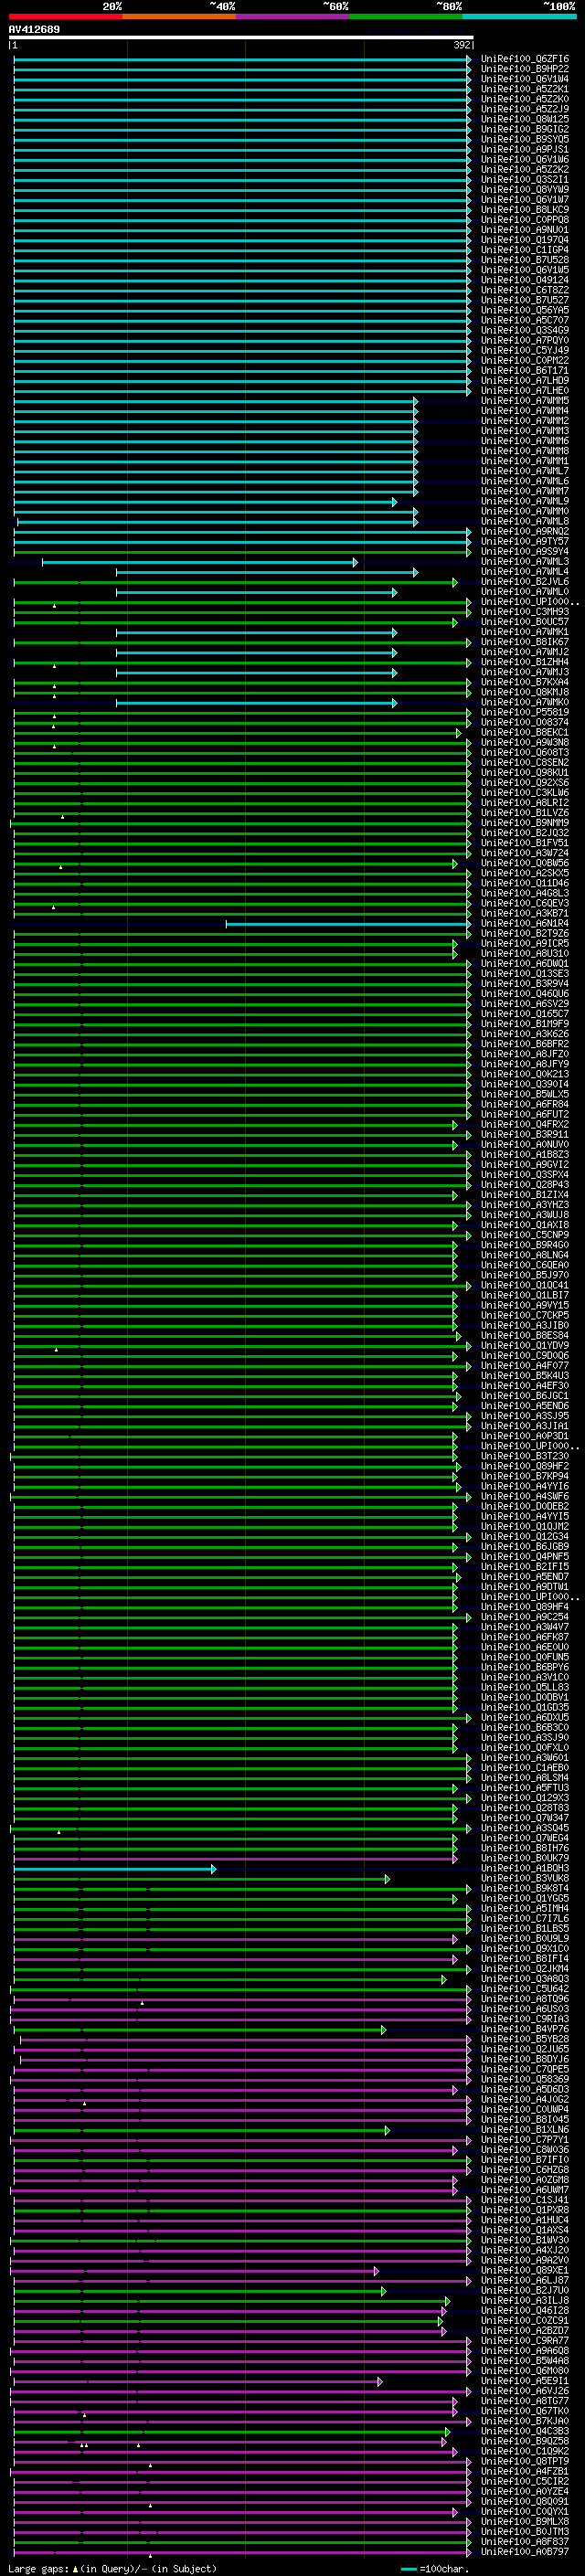Select the UniRef100_B9NMM9 label
This screenshot has width=585, height=2576.
coord(525,823)
